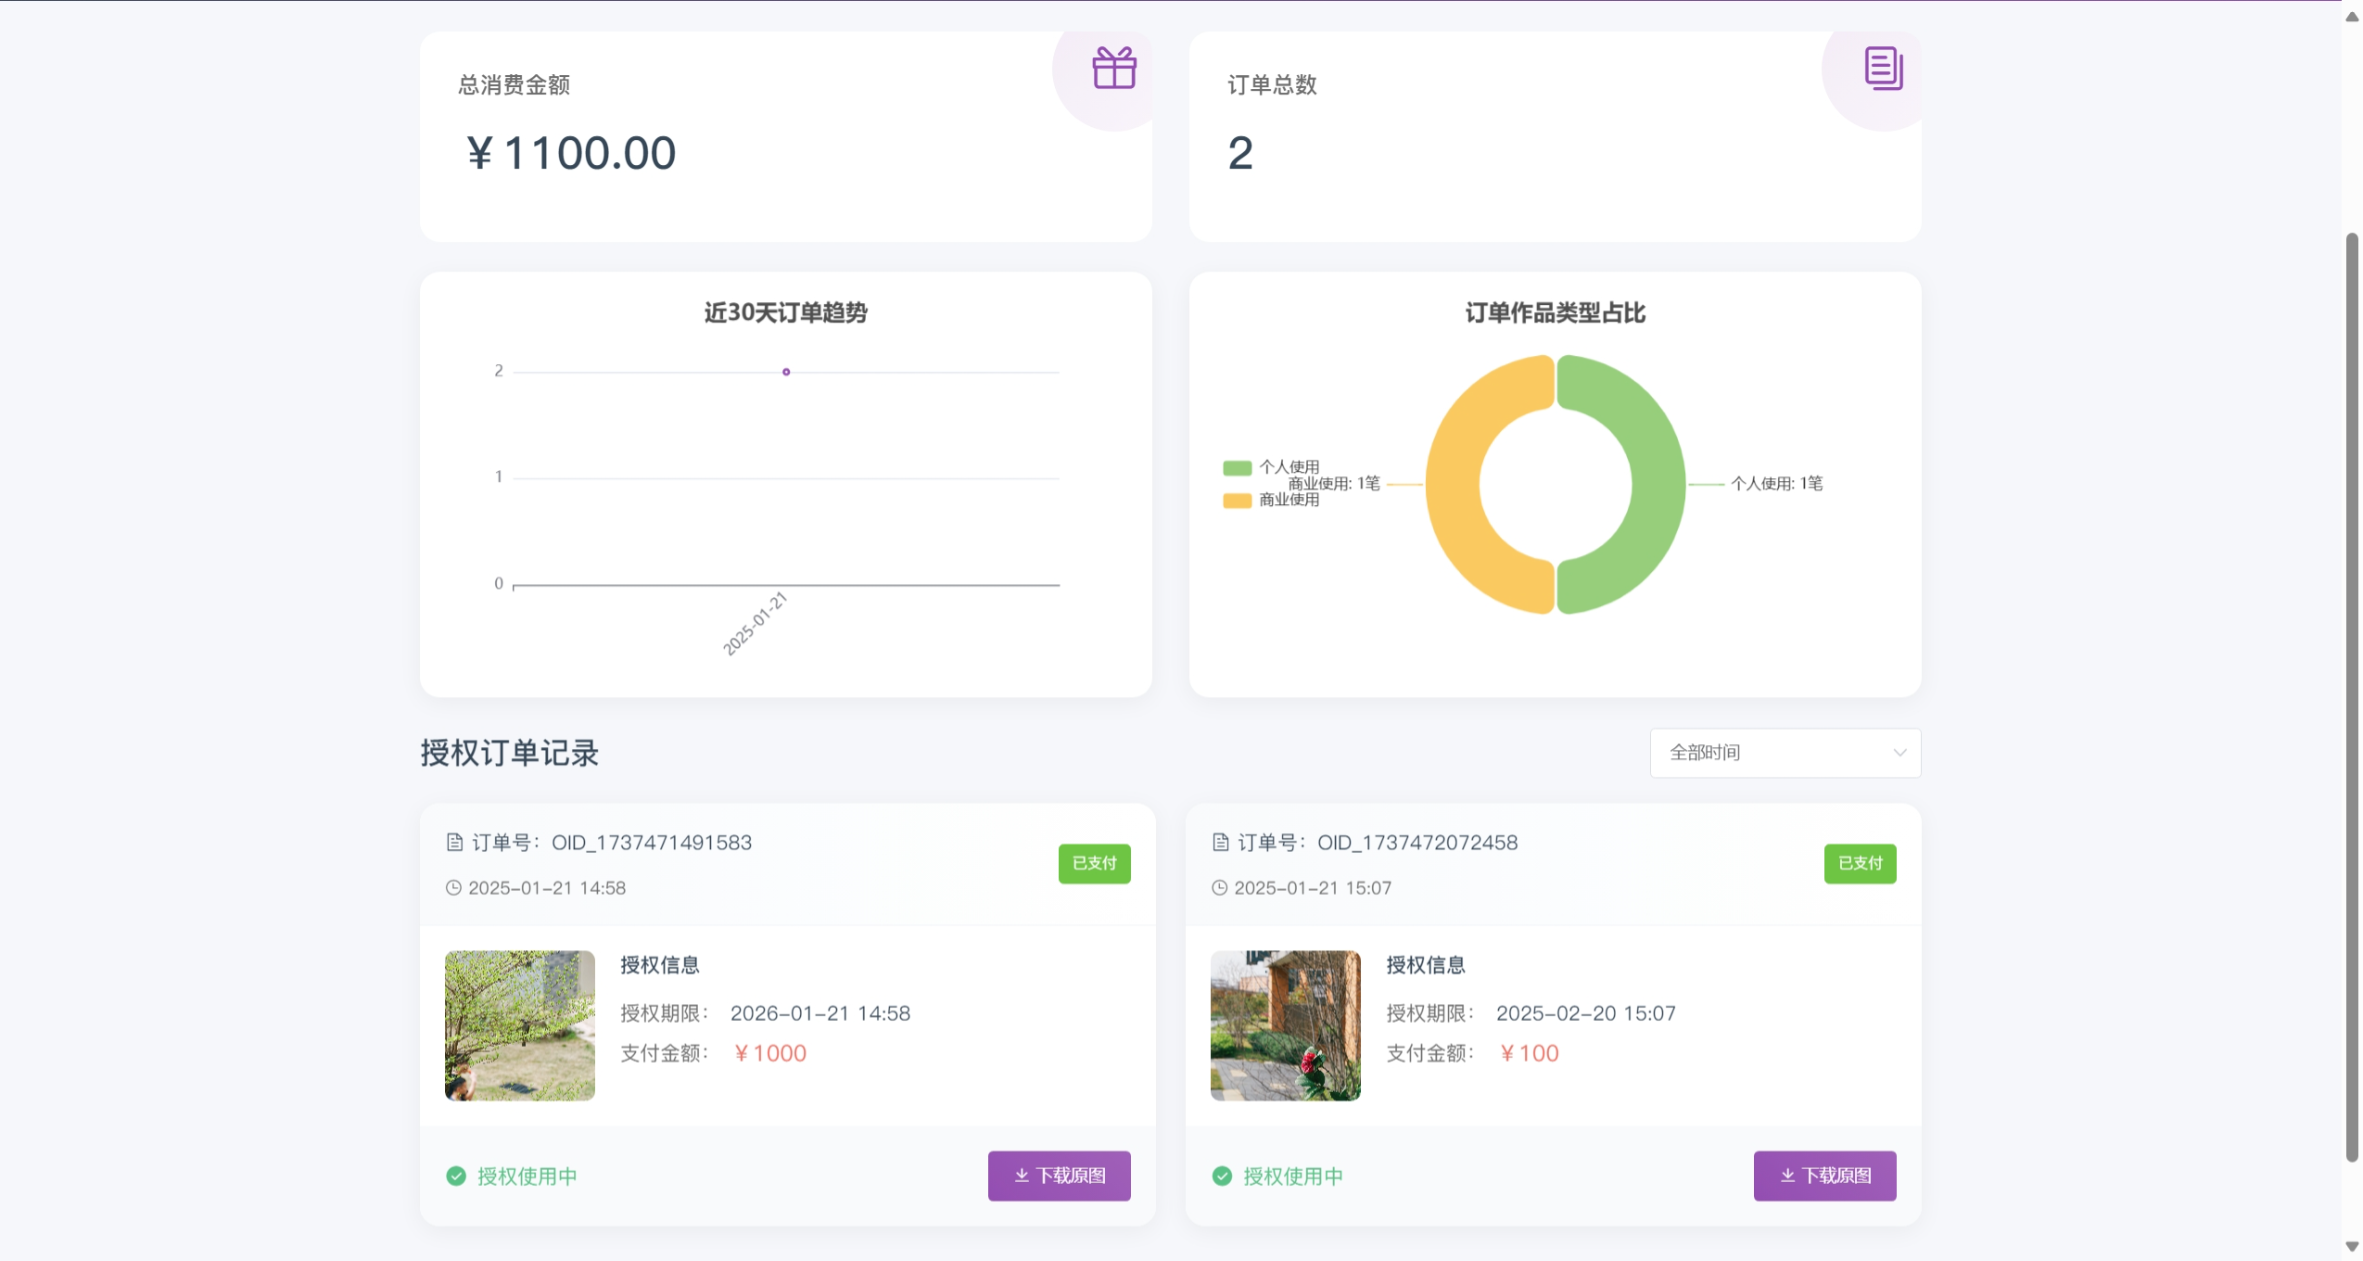Open the tree photo thumbnail in first order
This screenshot has width=2363, height=1261.
click(520, 1025)
